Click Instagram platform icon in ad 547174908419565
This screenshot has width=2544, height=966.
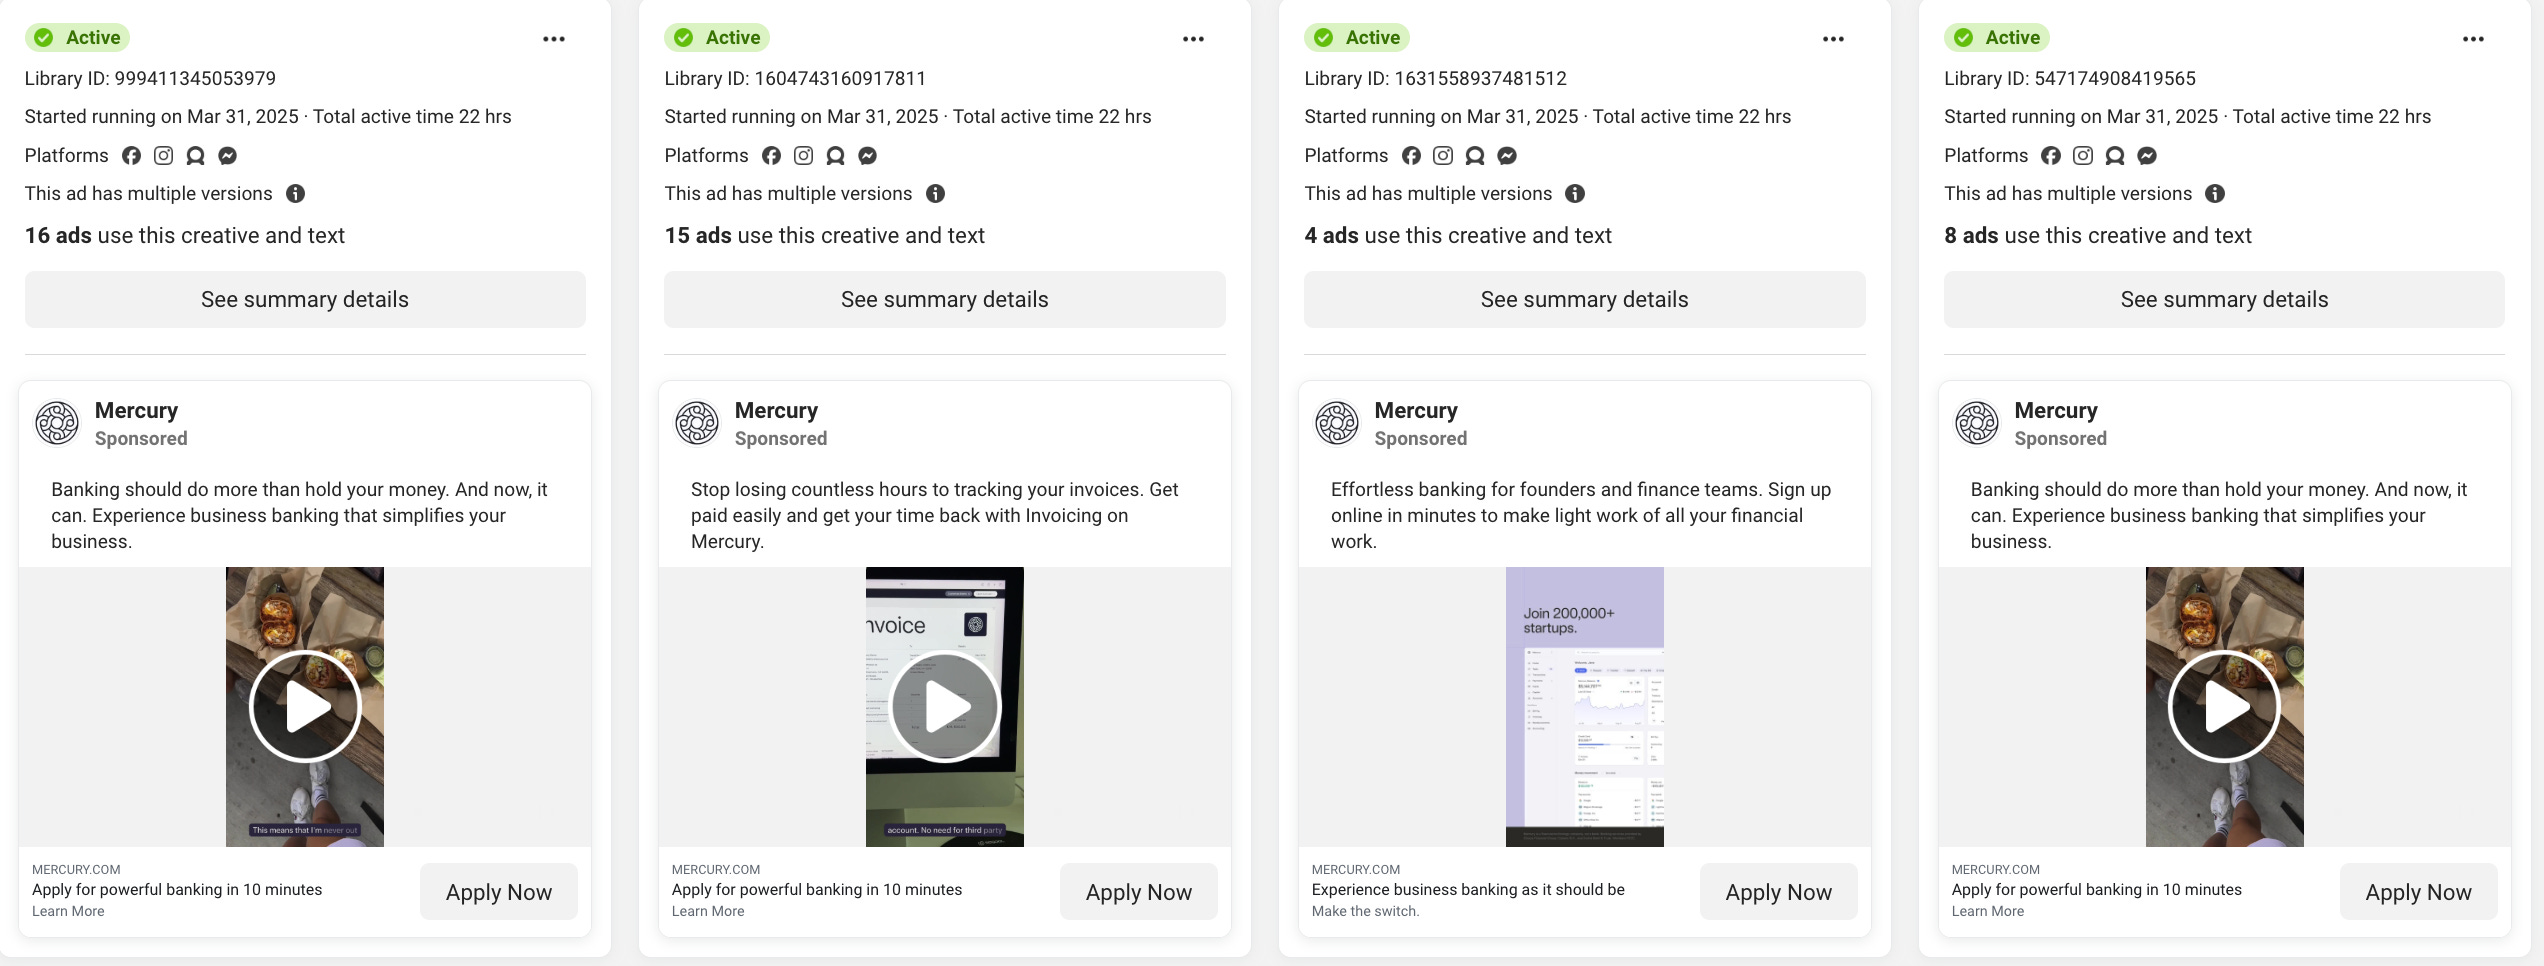click(2083, 155)
